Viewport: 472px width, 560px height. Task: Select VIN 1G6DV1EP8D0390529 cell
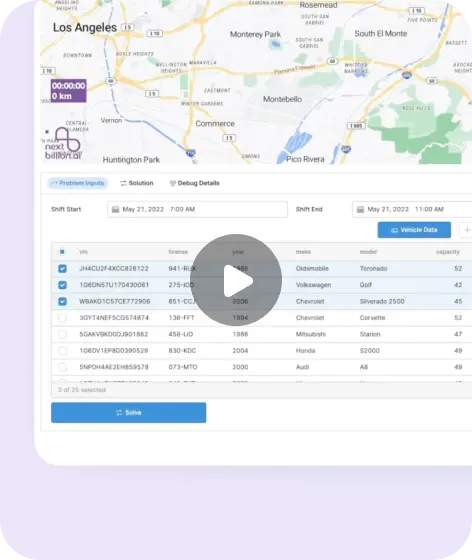[x=114, y=351]
